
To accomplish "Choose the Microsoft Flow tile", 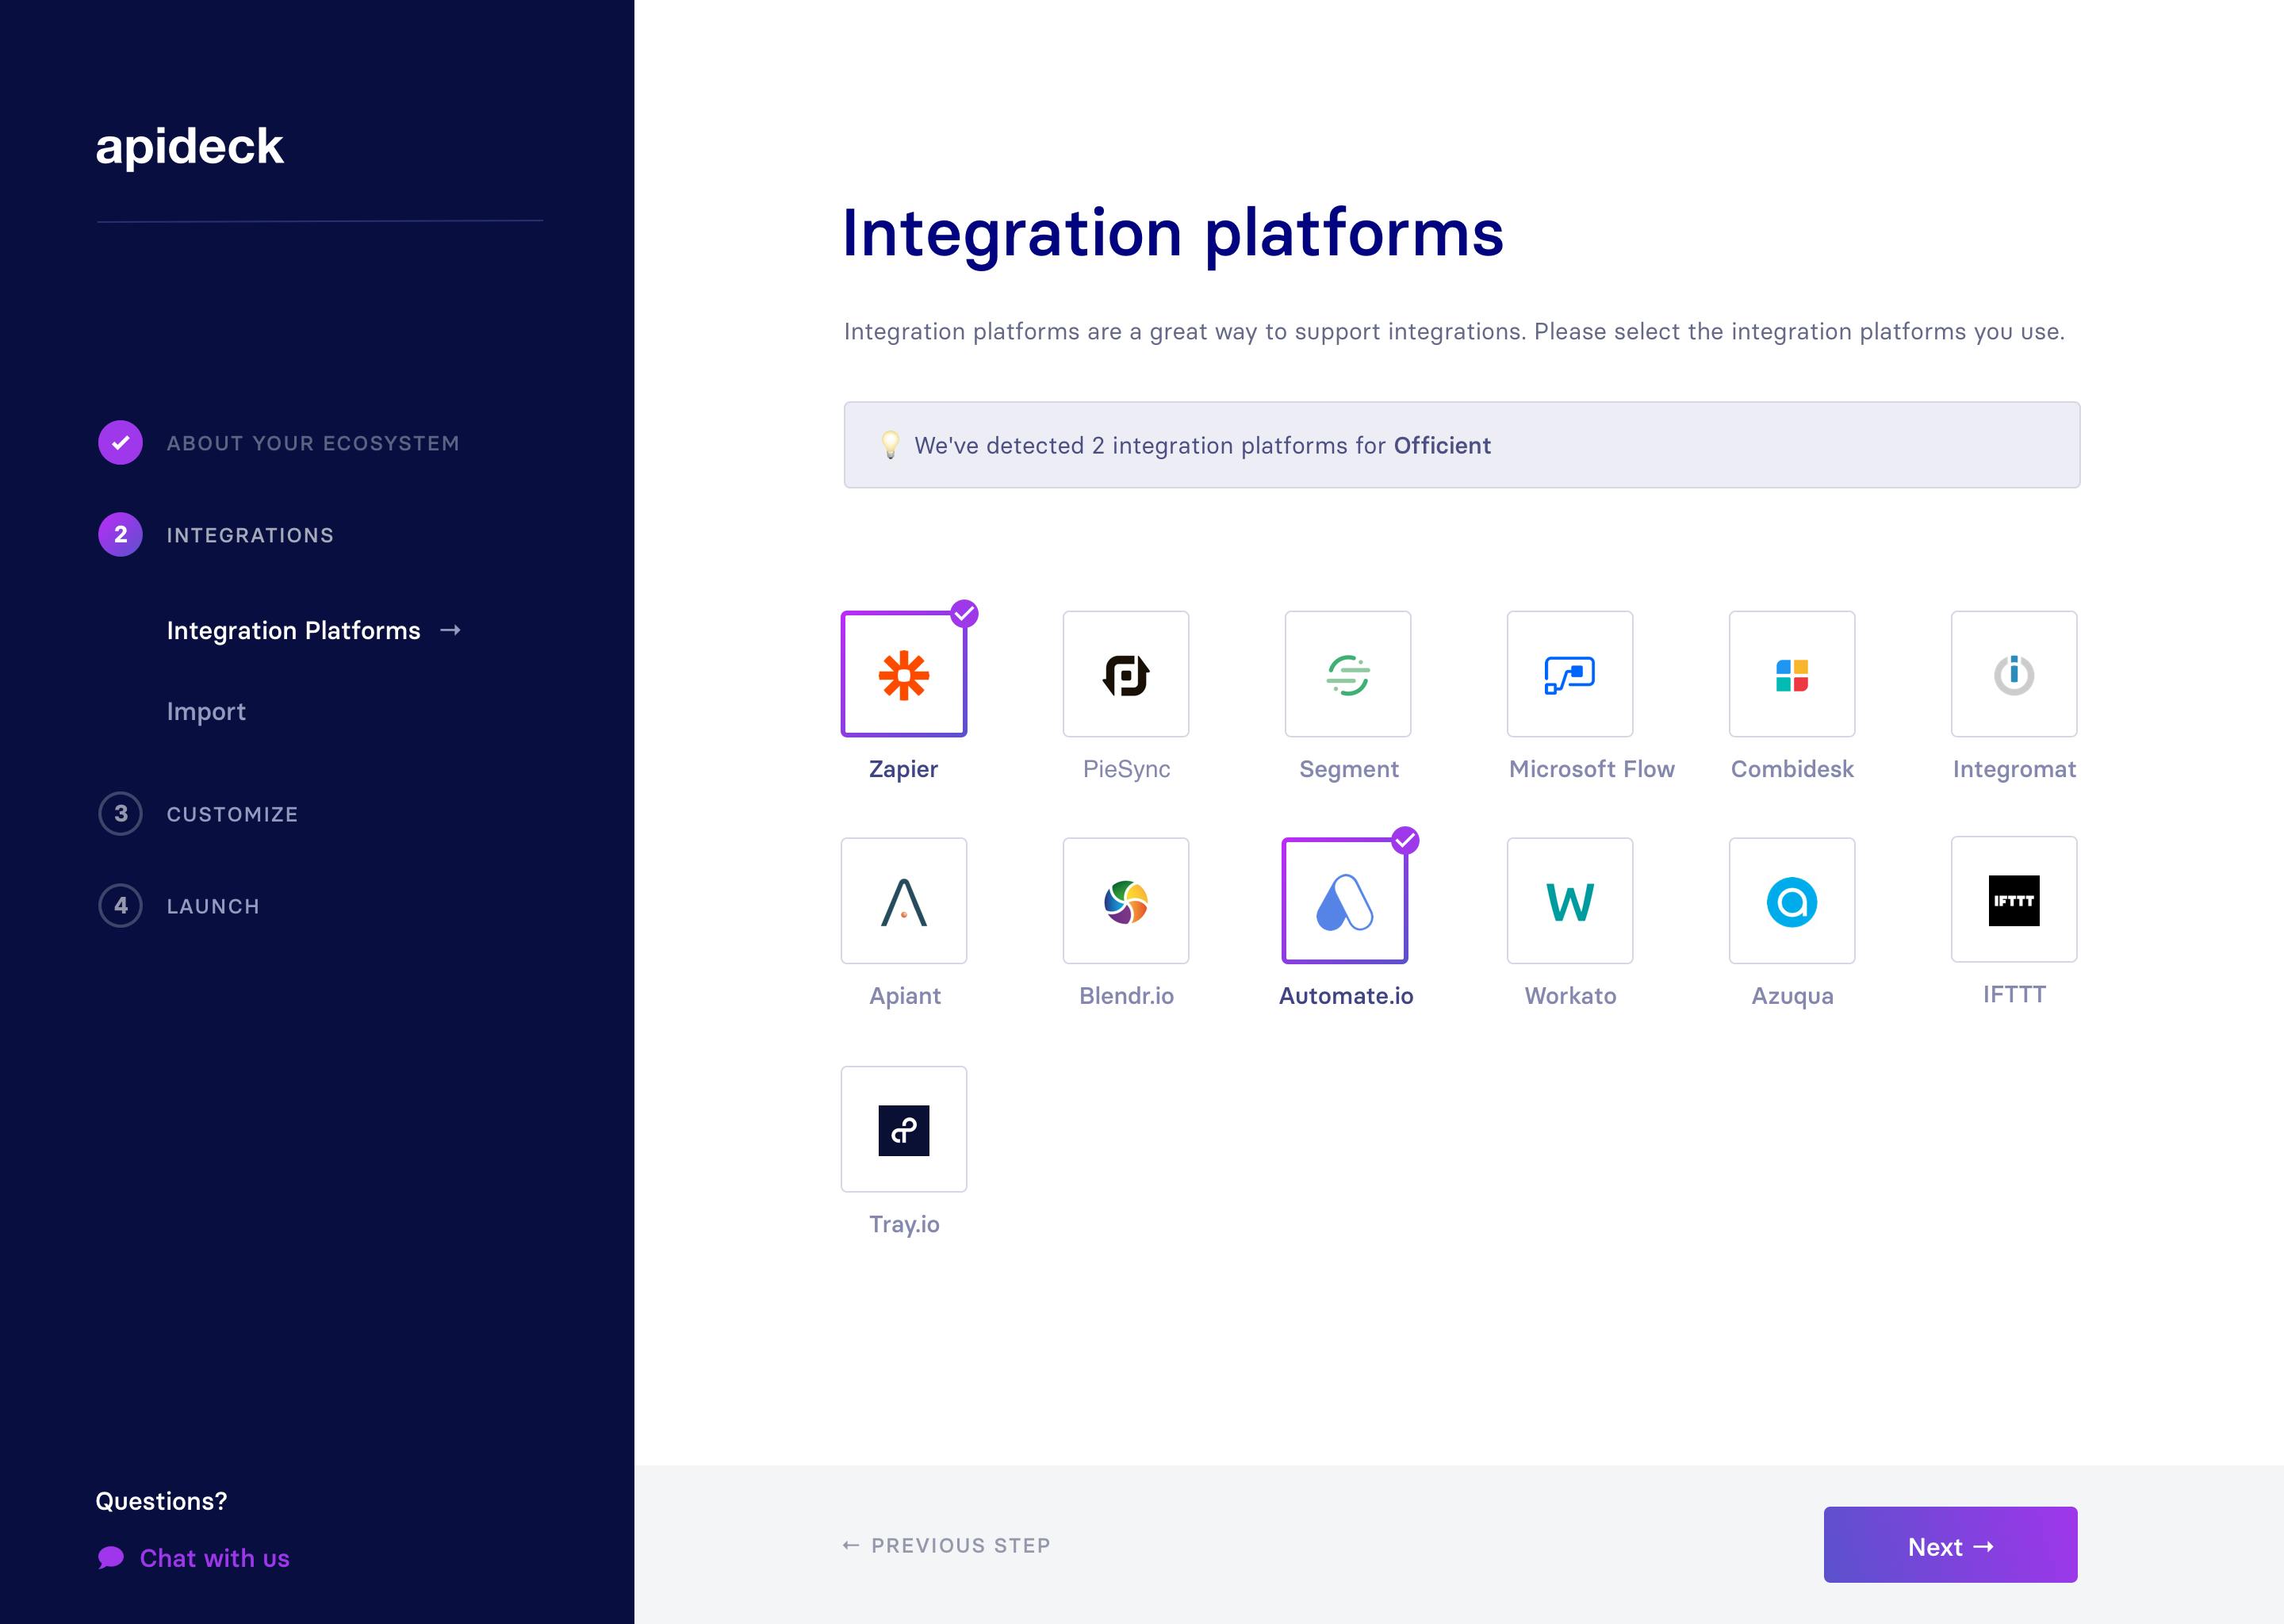I will 1570,674.
